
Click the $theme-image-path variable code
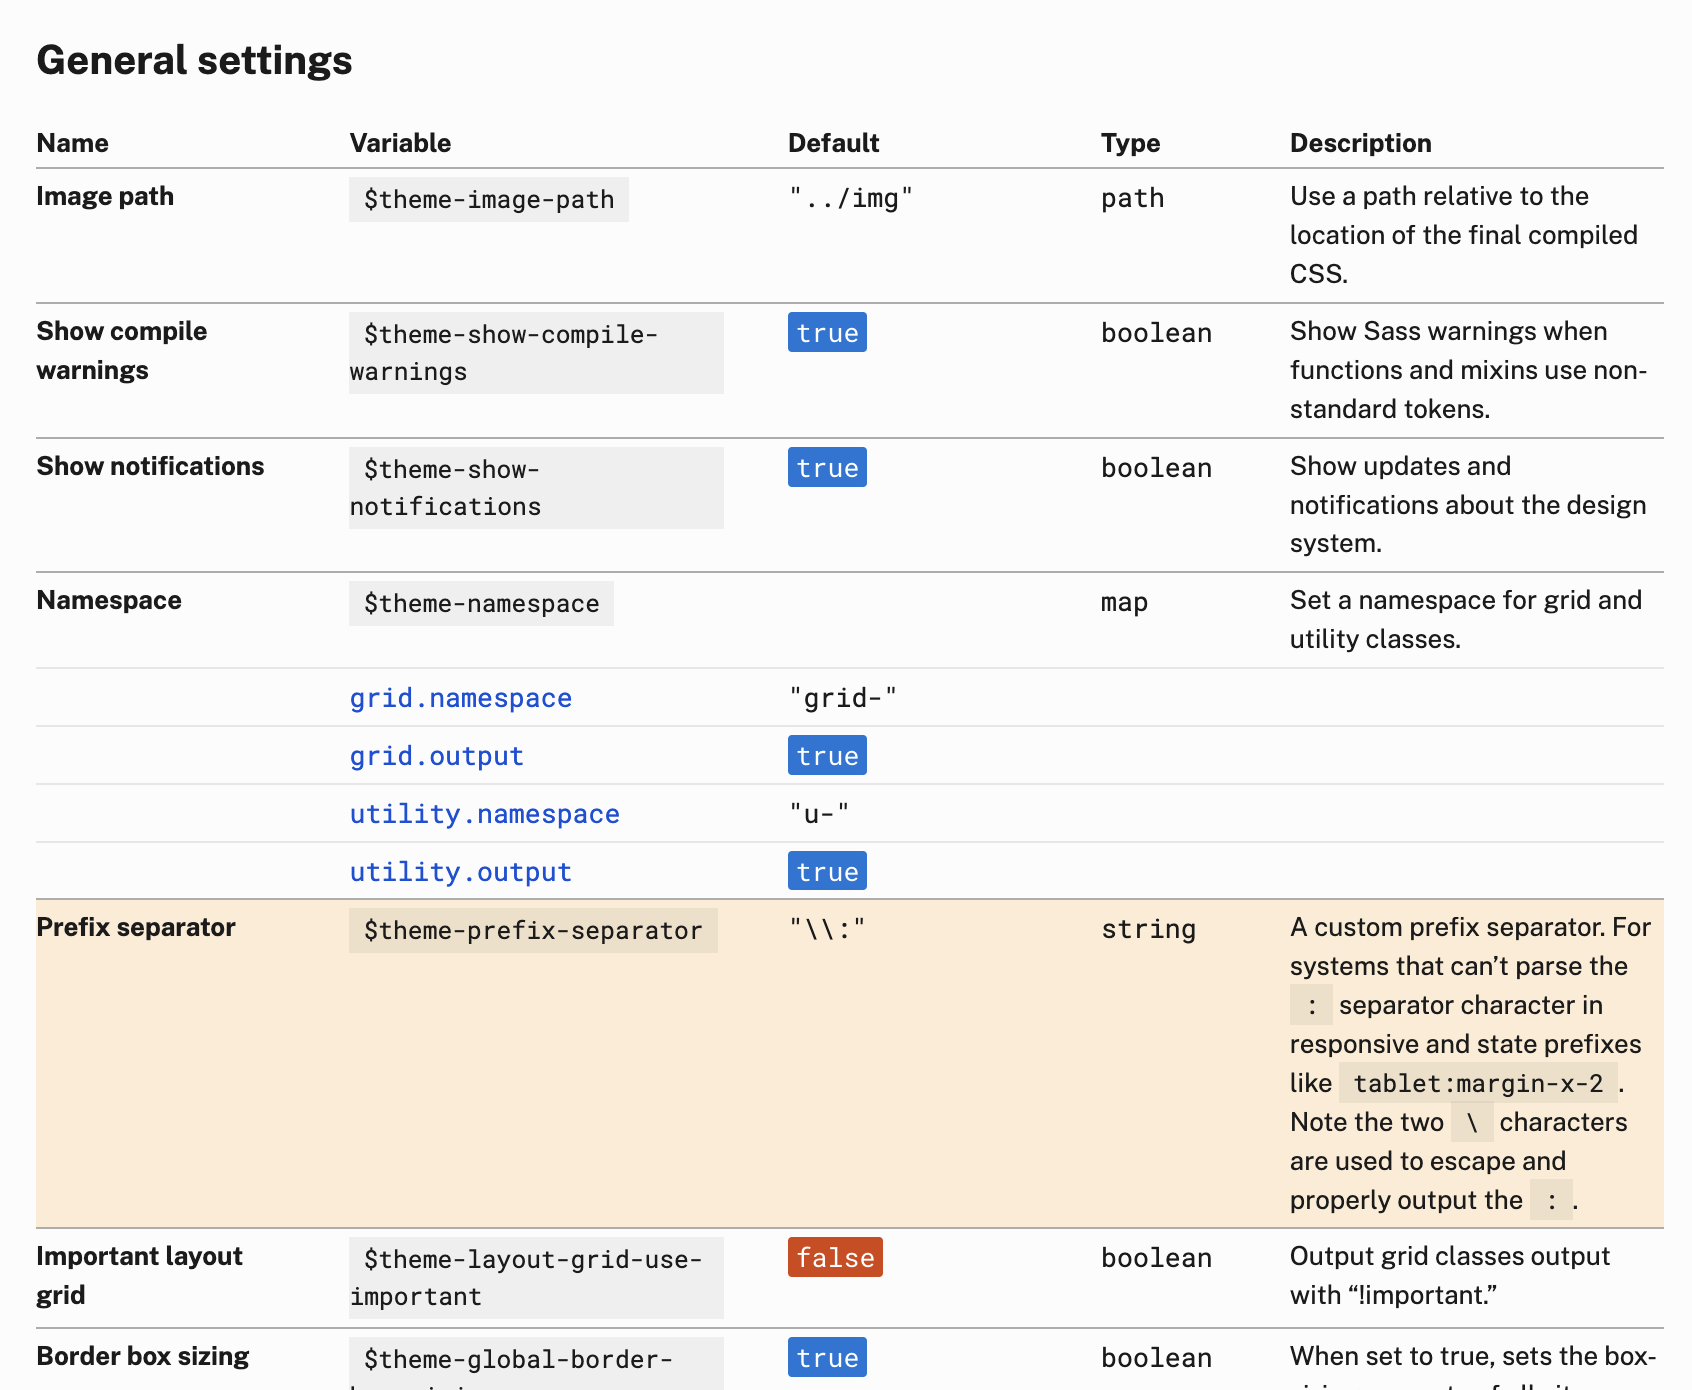(488, 200)
